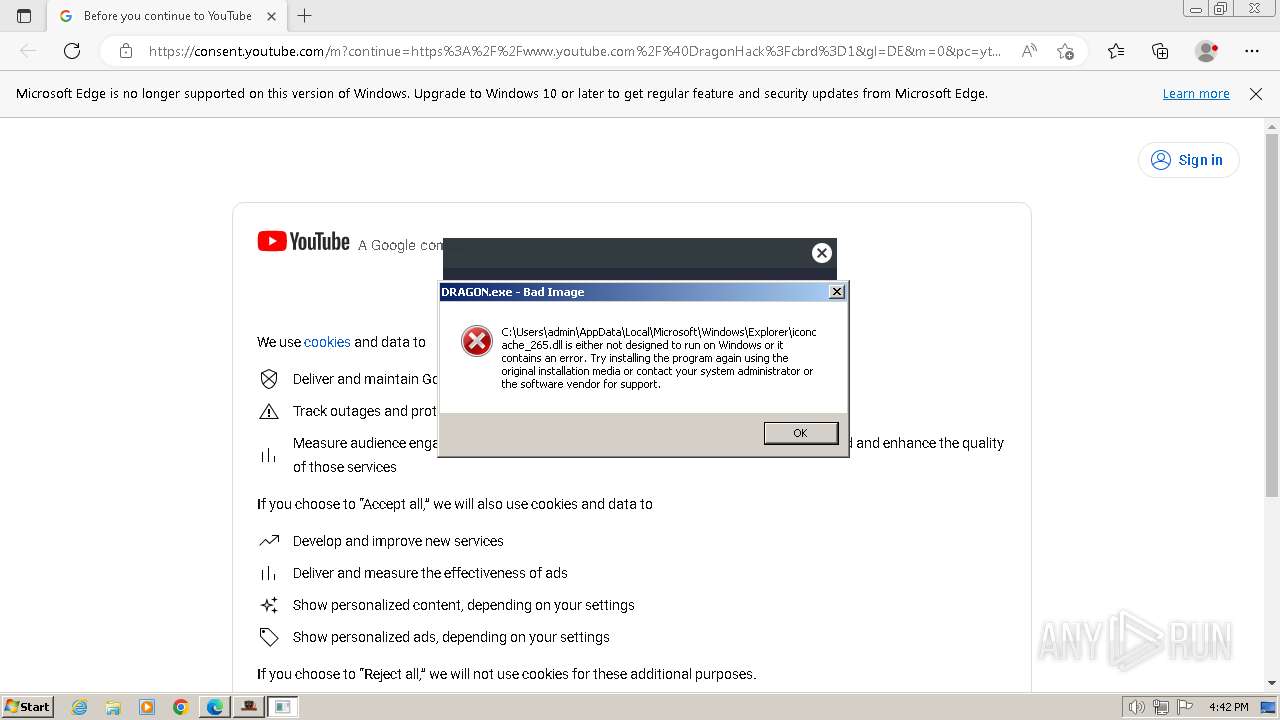This screenshot has width=1280, height=720.
Task: Click the warning triangle beside Track outages
Action: click(269, 411)
